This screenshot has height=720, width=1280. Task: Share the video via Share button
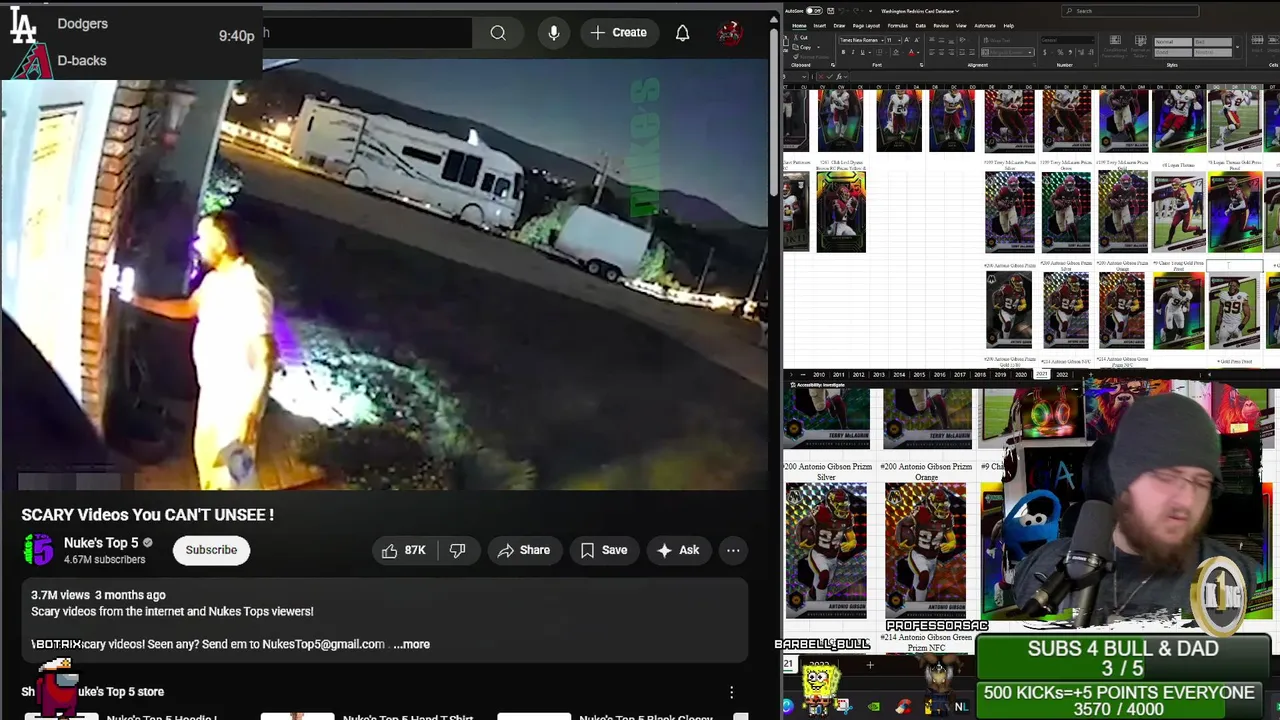(524, 550)
